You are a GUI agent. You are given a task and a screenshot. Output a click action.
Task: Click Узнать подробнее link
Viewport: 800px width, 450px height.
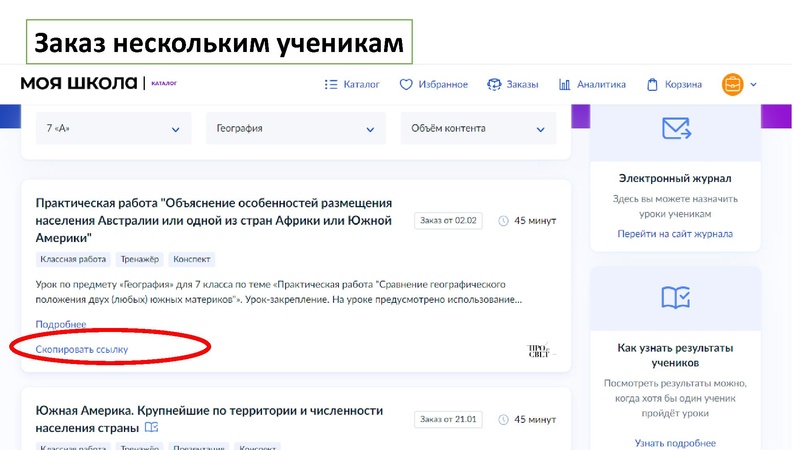tap(675, 443)
